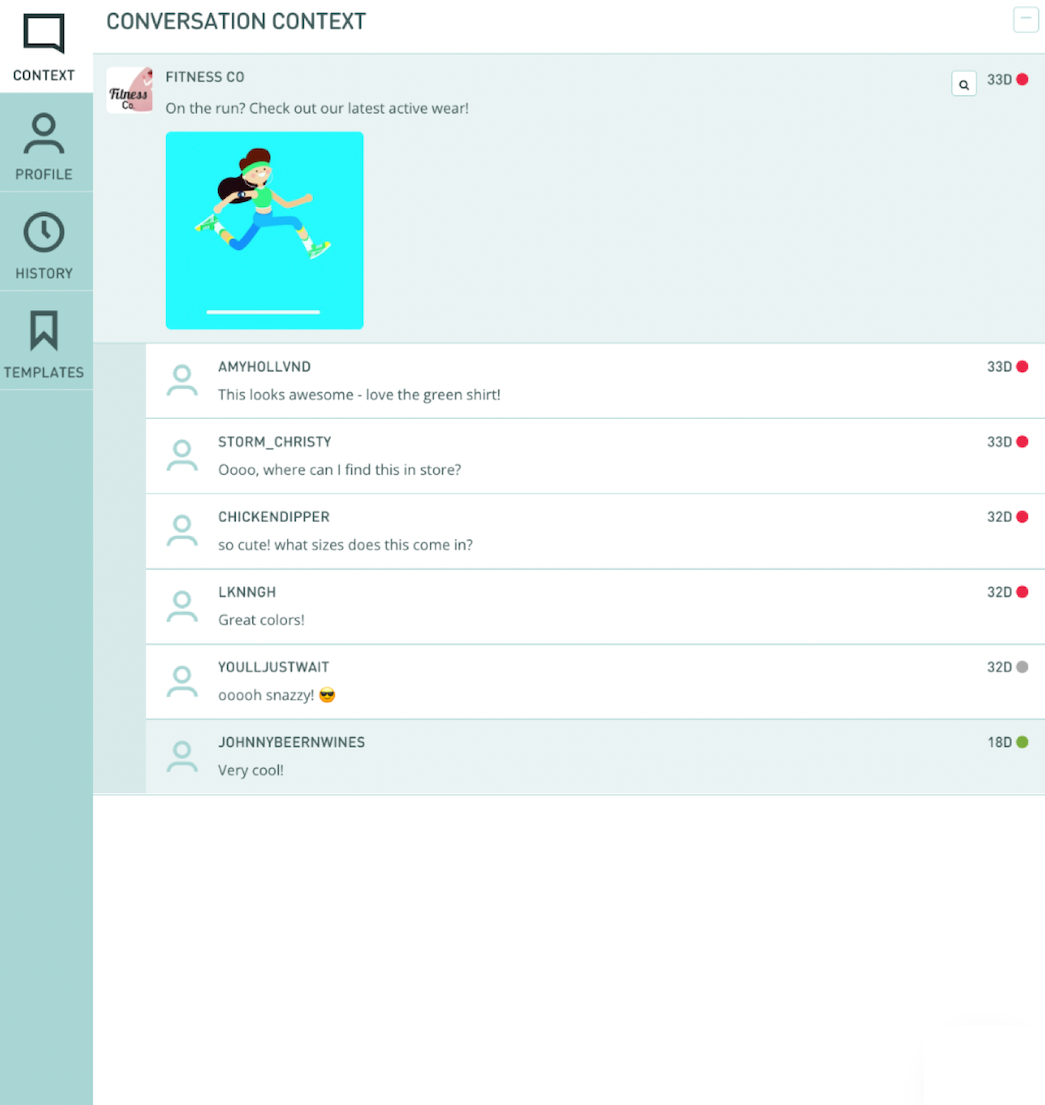Image resolution: width=1045 pixels, height=1105 pixels.
Task: Click the grey status dot on YOULLJUSTWAIT comment
Action: click(1022, 667)
